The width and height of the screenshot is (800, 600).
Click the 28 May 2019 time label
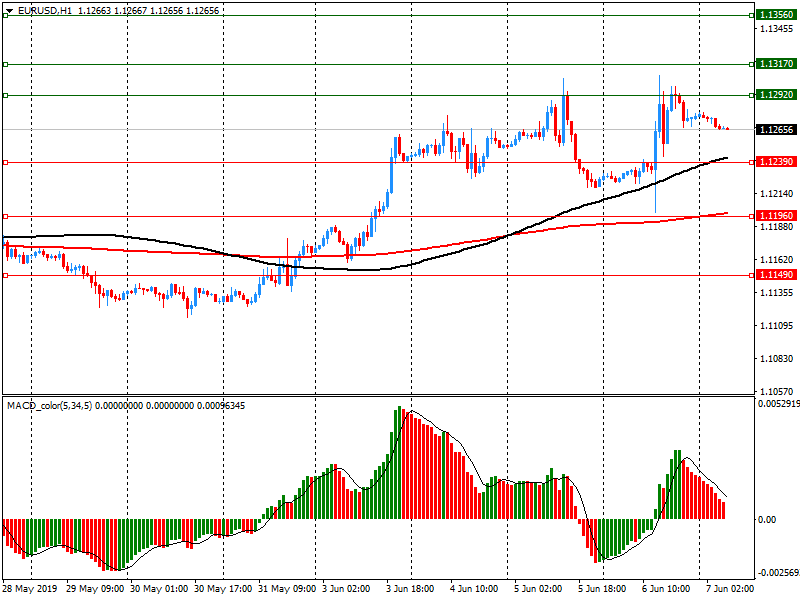click(30, 589)
